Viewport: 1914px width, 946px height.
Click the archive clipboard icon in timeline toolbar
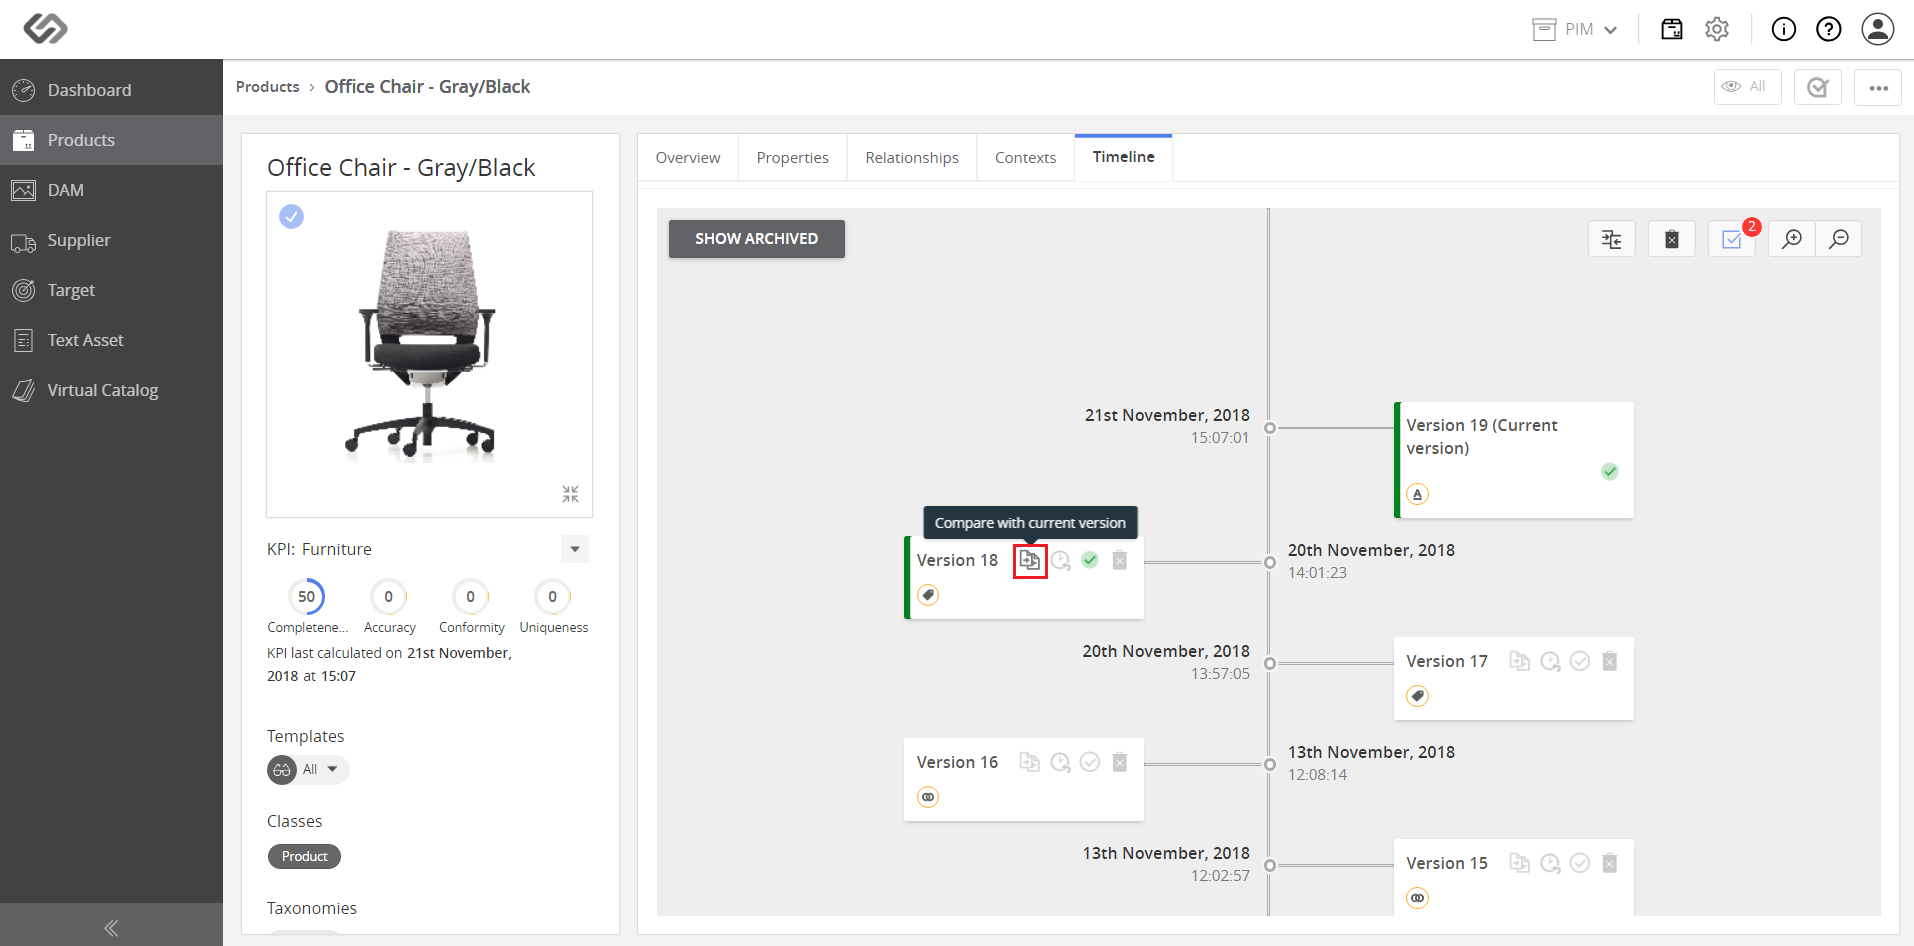pos(1672,239)
